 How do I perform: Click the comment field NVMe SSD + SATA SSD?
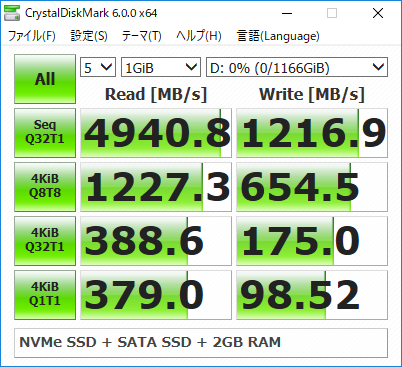point(201,343)
